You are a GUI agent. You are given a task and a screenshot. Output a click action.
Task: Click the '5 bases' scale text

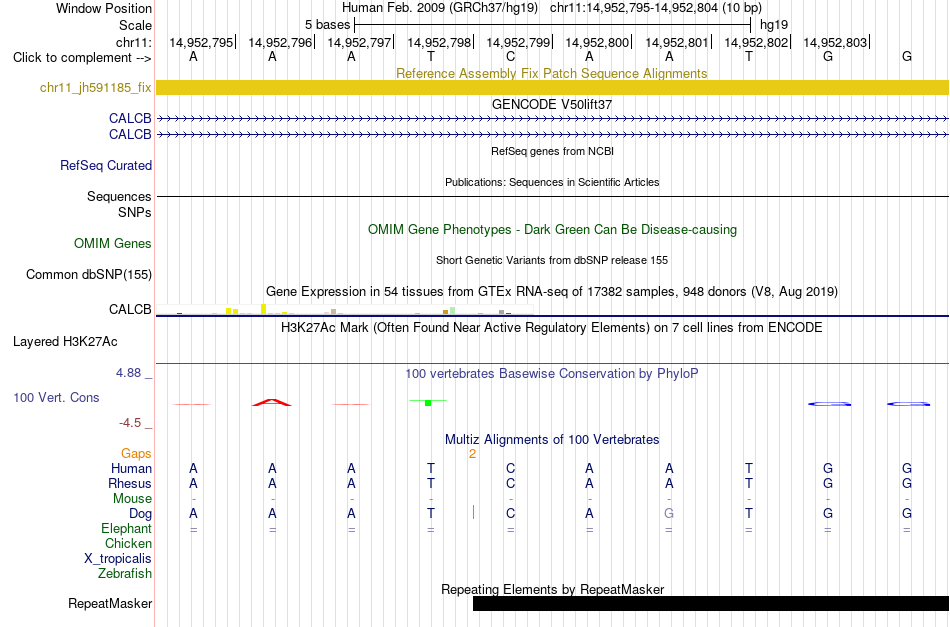click(327, 25)
